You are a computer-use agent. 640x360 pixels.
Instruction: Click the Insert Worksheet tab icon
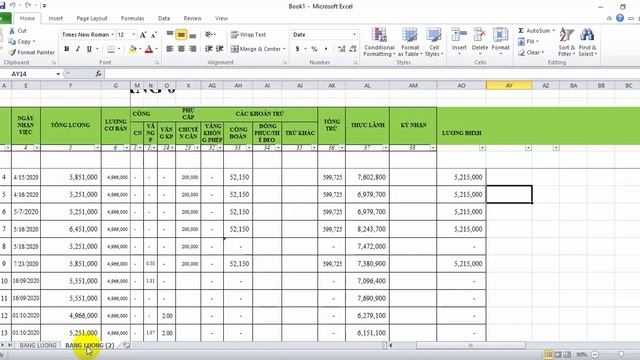click(127, 345)
